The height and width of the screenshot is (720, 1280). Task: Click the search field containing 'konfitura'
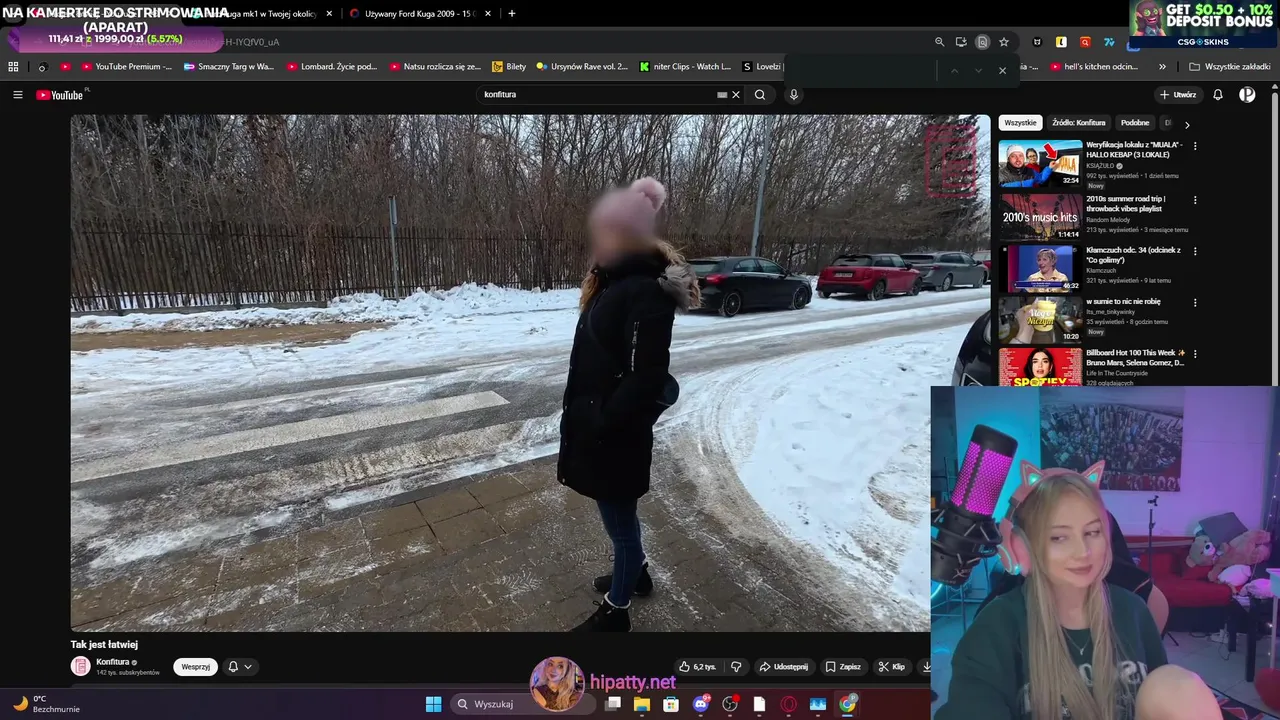pos(598,95)
